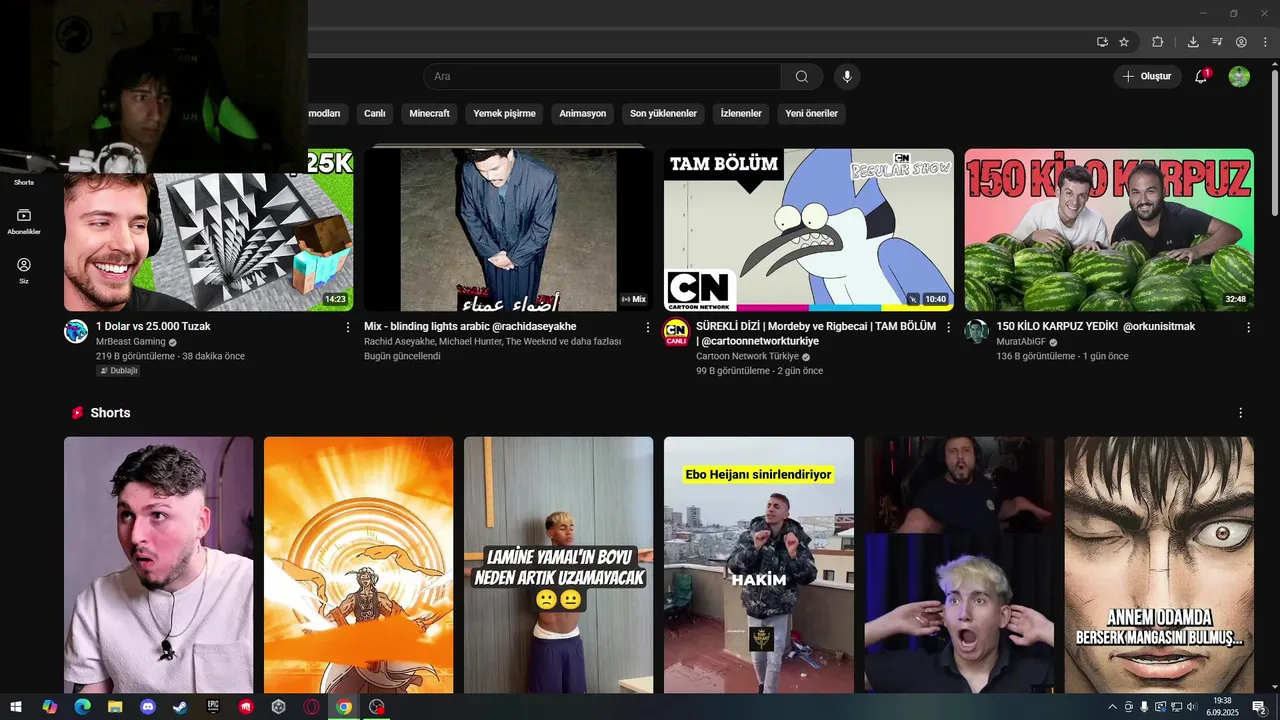1280x720 pixels.
Task: Select the Son yüklenenler filter chip
Action: (x=663, y=114)
